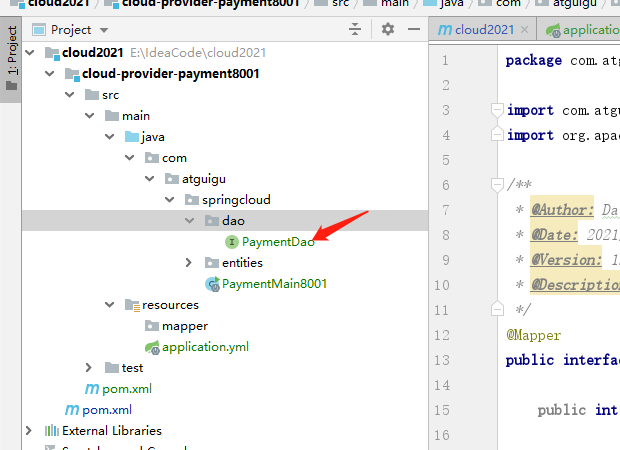620x450 pixels.
Task: Click the resources root folder icon
Action: click(x=132, y=305)
